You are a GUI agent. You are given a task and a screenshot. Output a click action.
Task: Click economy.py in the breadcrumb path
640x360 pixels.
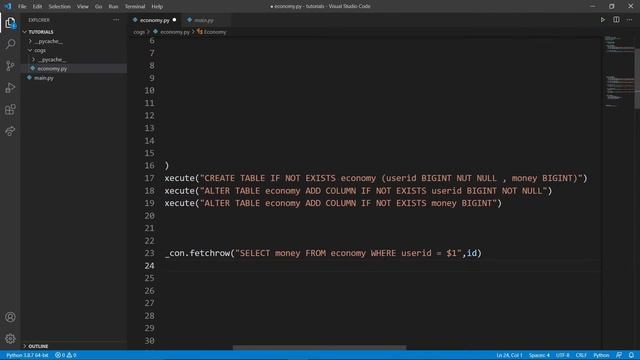[175, 32]
